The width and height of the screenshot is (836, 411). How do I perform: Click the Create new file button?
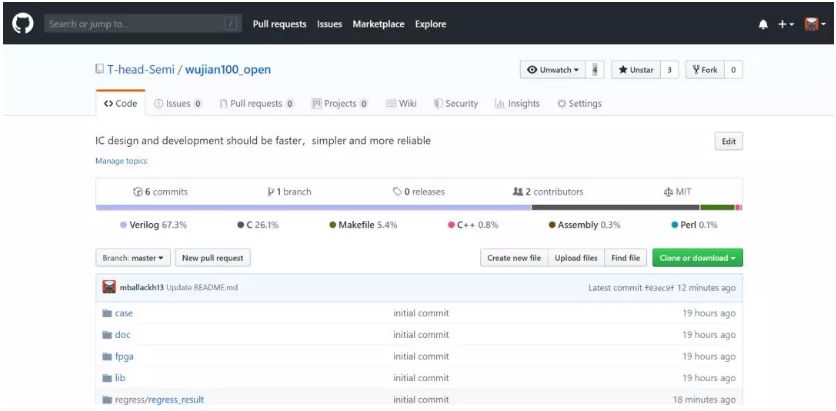tap(514, 258)
